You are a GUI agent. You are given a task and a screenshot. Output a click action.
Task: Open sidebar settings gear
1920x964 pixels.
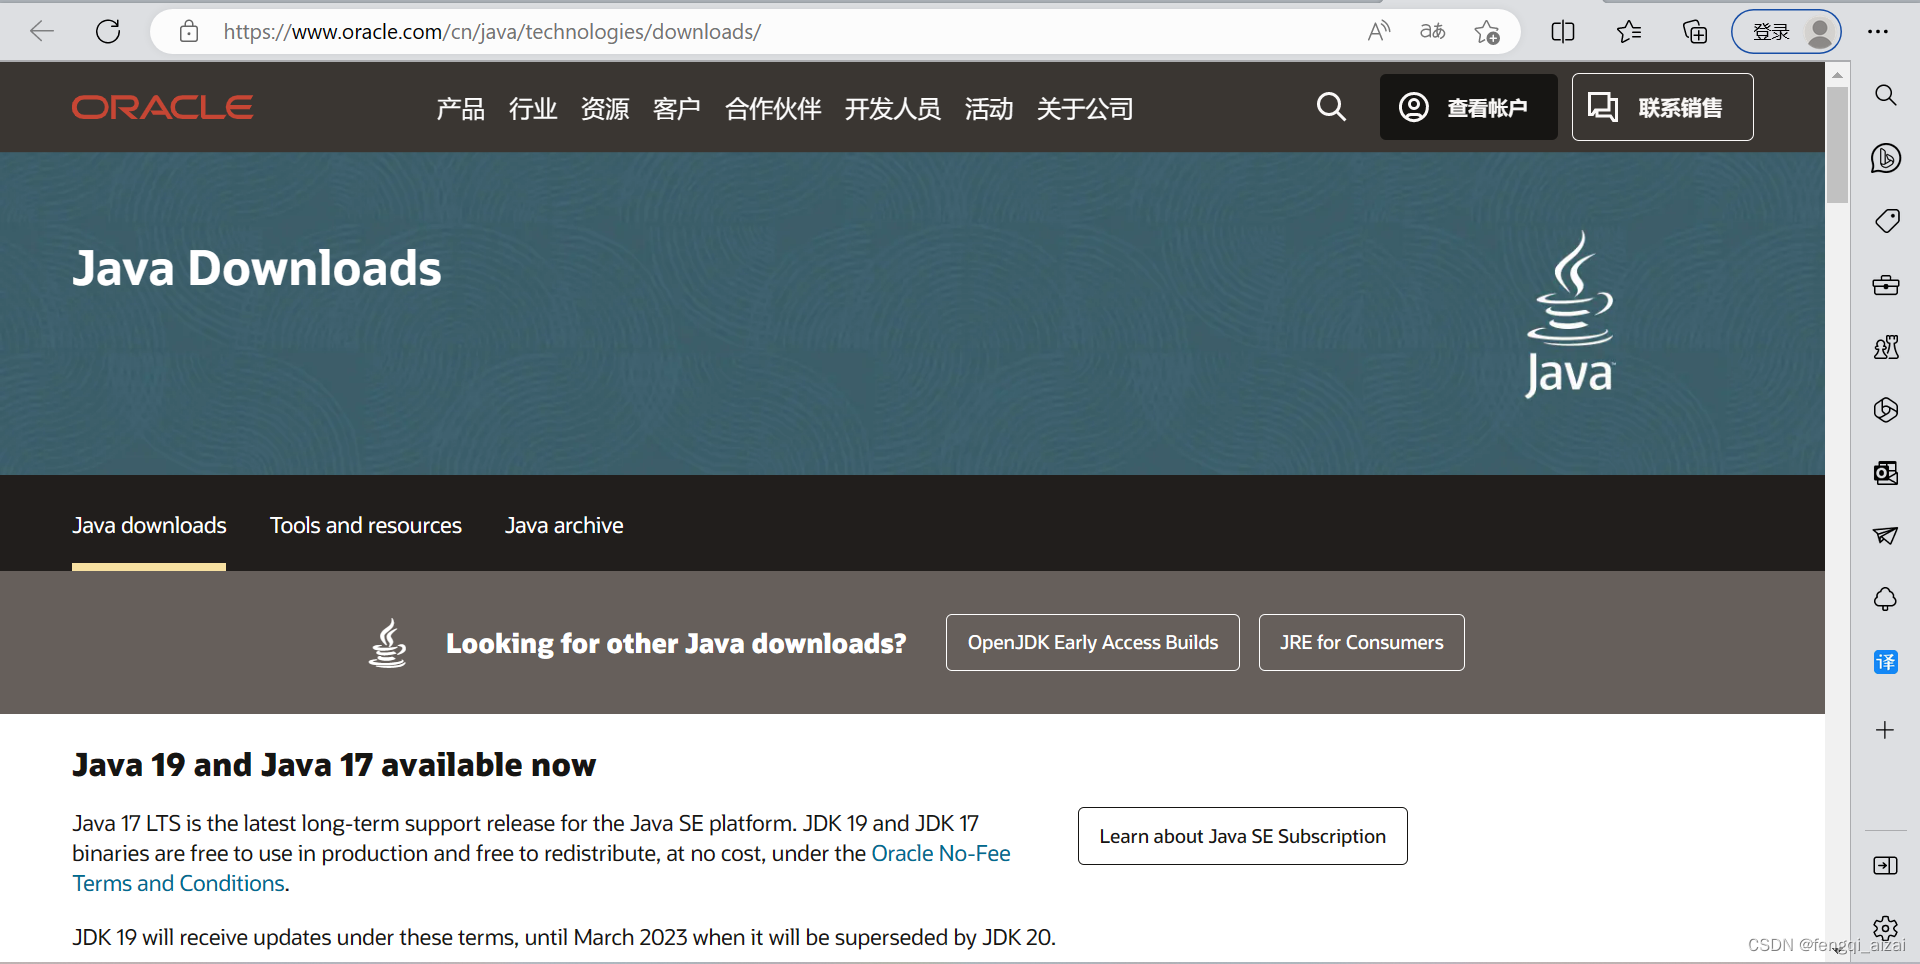pyautogui.click(x=1886, y=928)
